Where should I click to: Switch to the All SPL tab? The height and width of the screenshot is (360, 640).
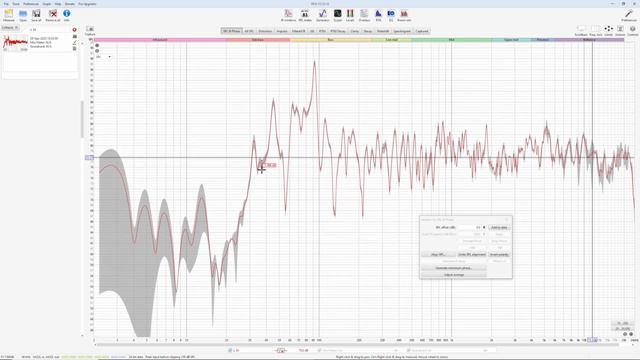click(x=249, y=31)
